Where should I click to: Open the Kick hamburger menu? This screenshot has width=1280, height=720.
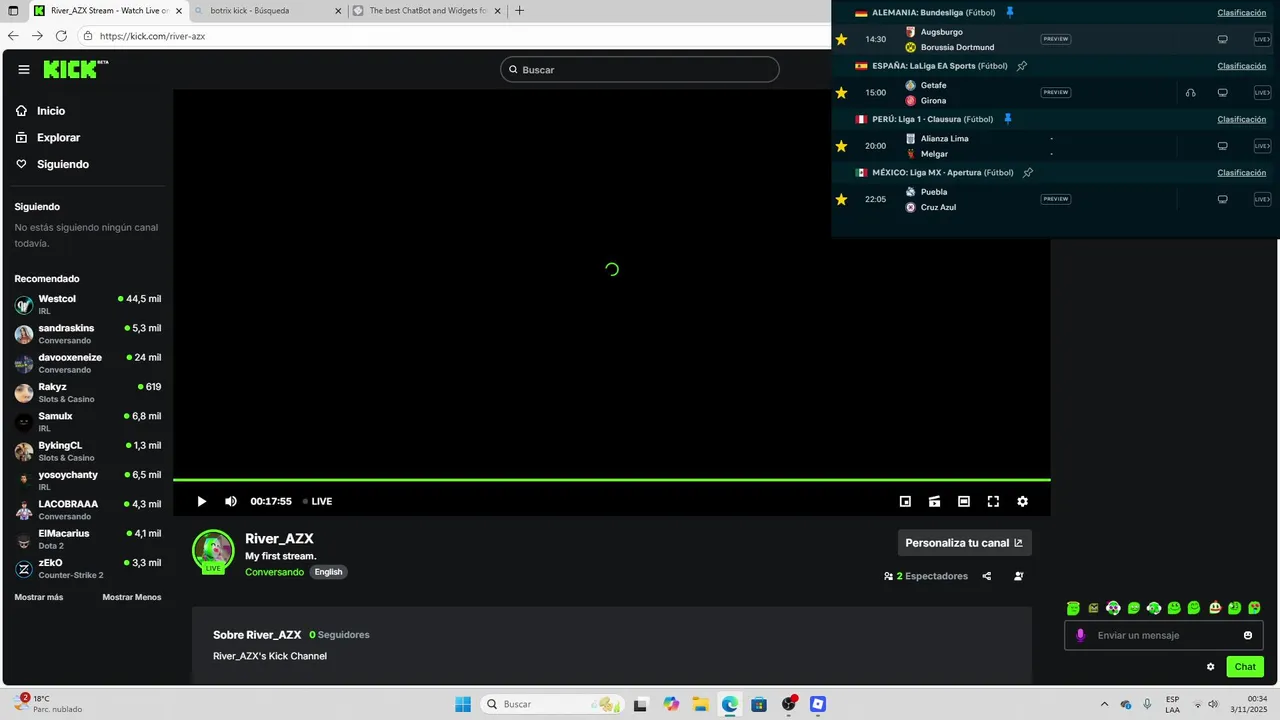(x=24, y=70)
